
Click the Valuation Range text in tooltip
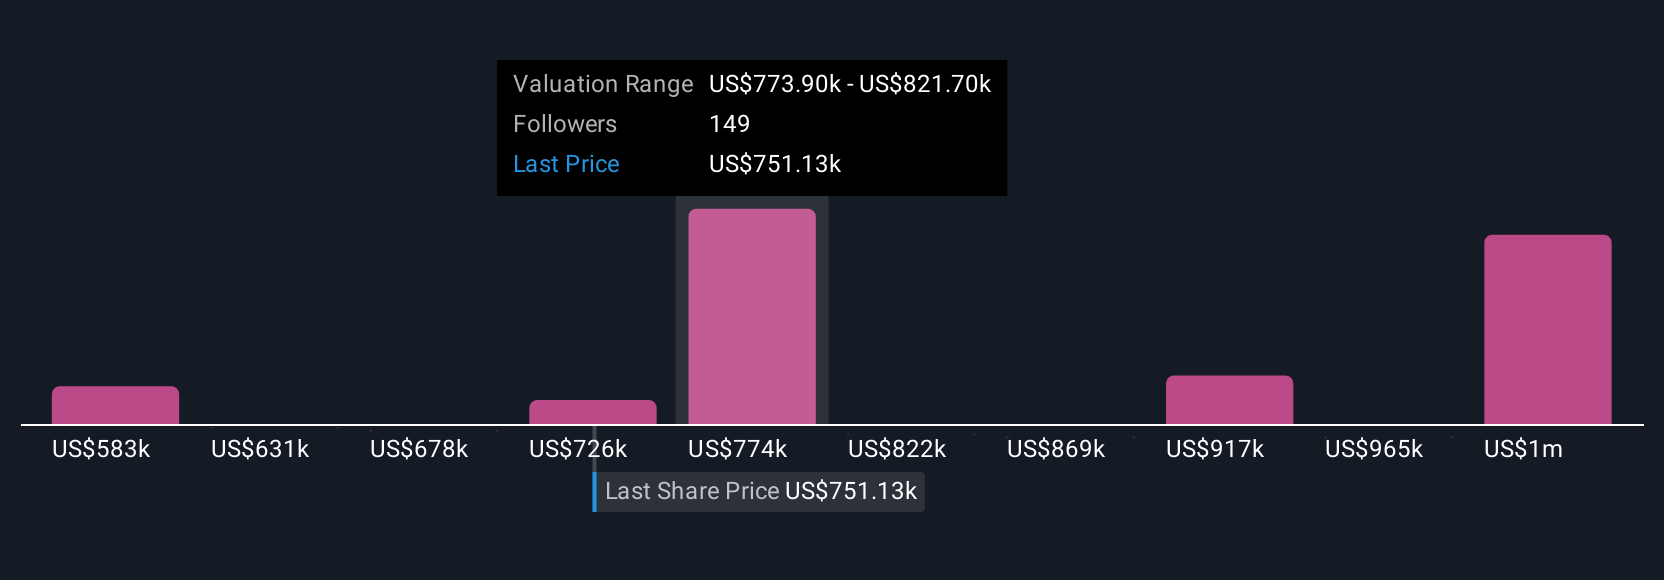tap(603, 84)
